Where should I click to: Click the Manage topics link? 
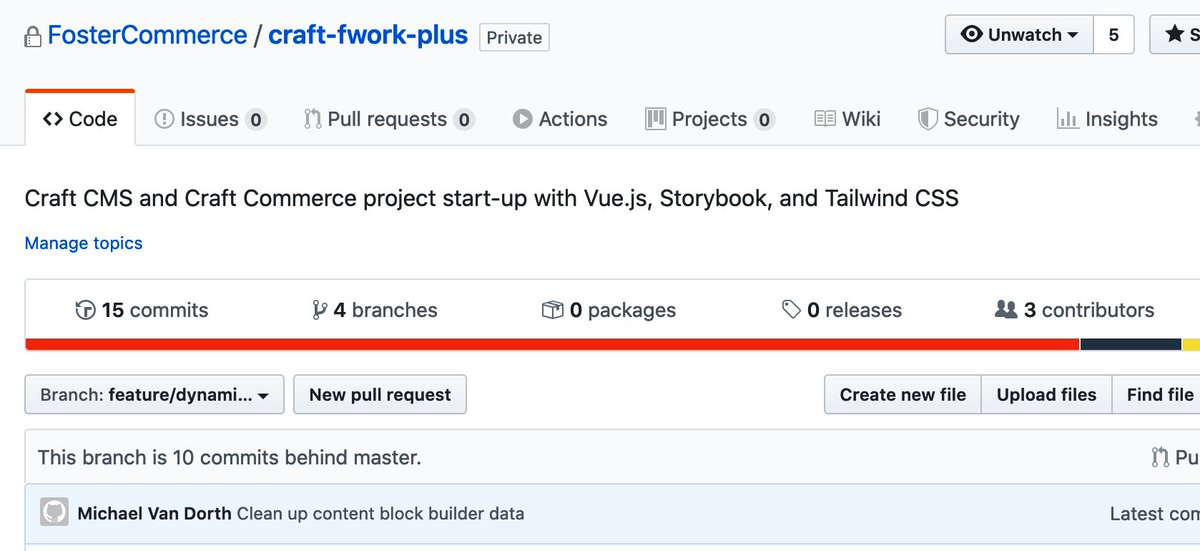pyautogui.click(x=84, y=243)
